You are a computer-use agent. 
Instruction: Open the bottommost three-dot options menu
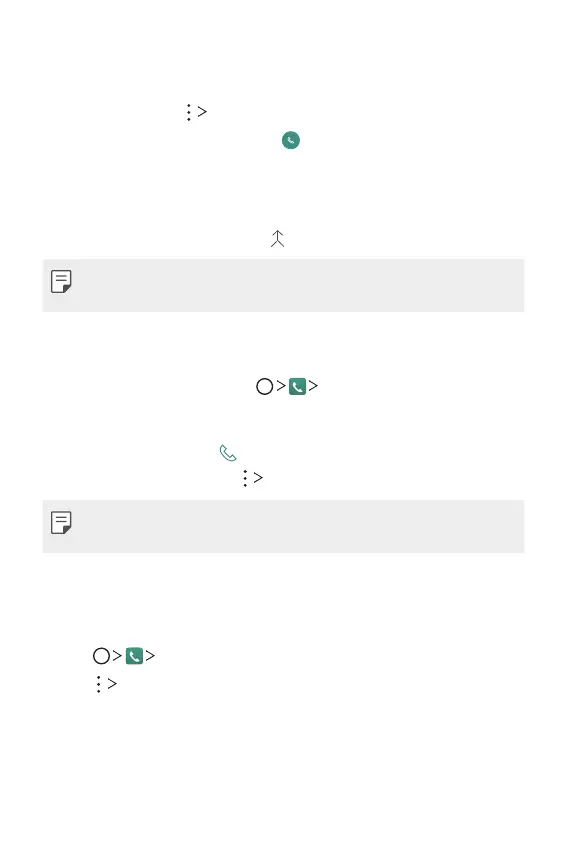pos(98,684)
